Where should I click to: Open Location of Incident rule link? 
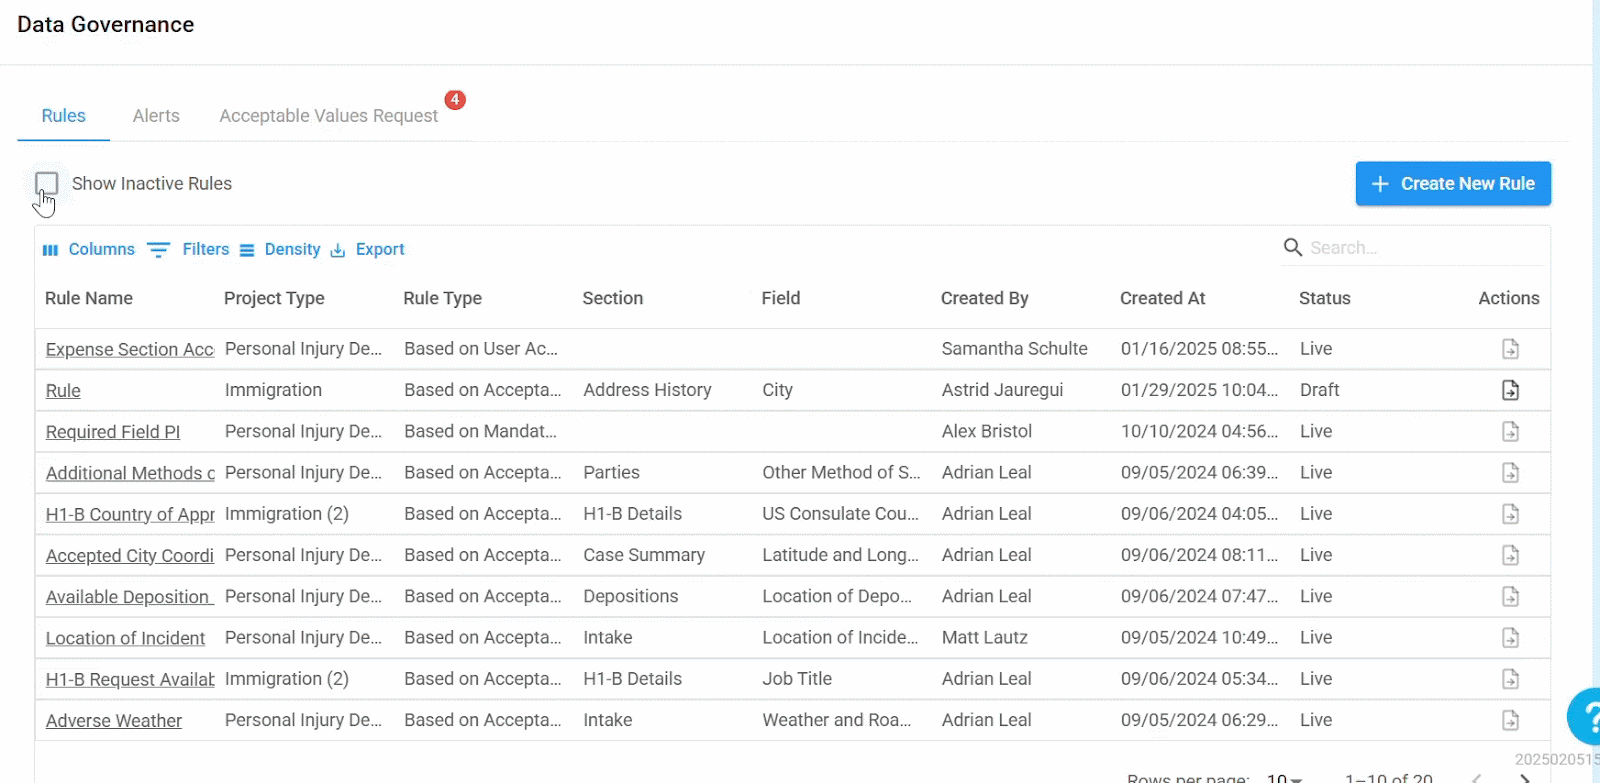[x=125, y=638]
